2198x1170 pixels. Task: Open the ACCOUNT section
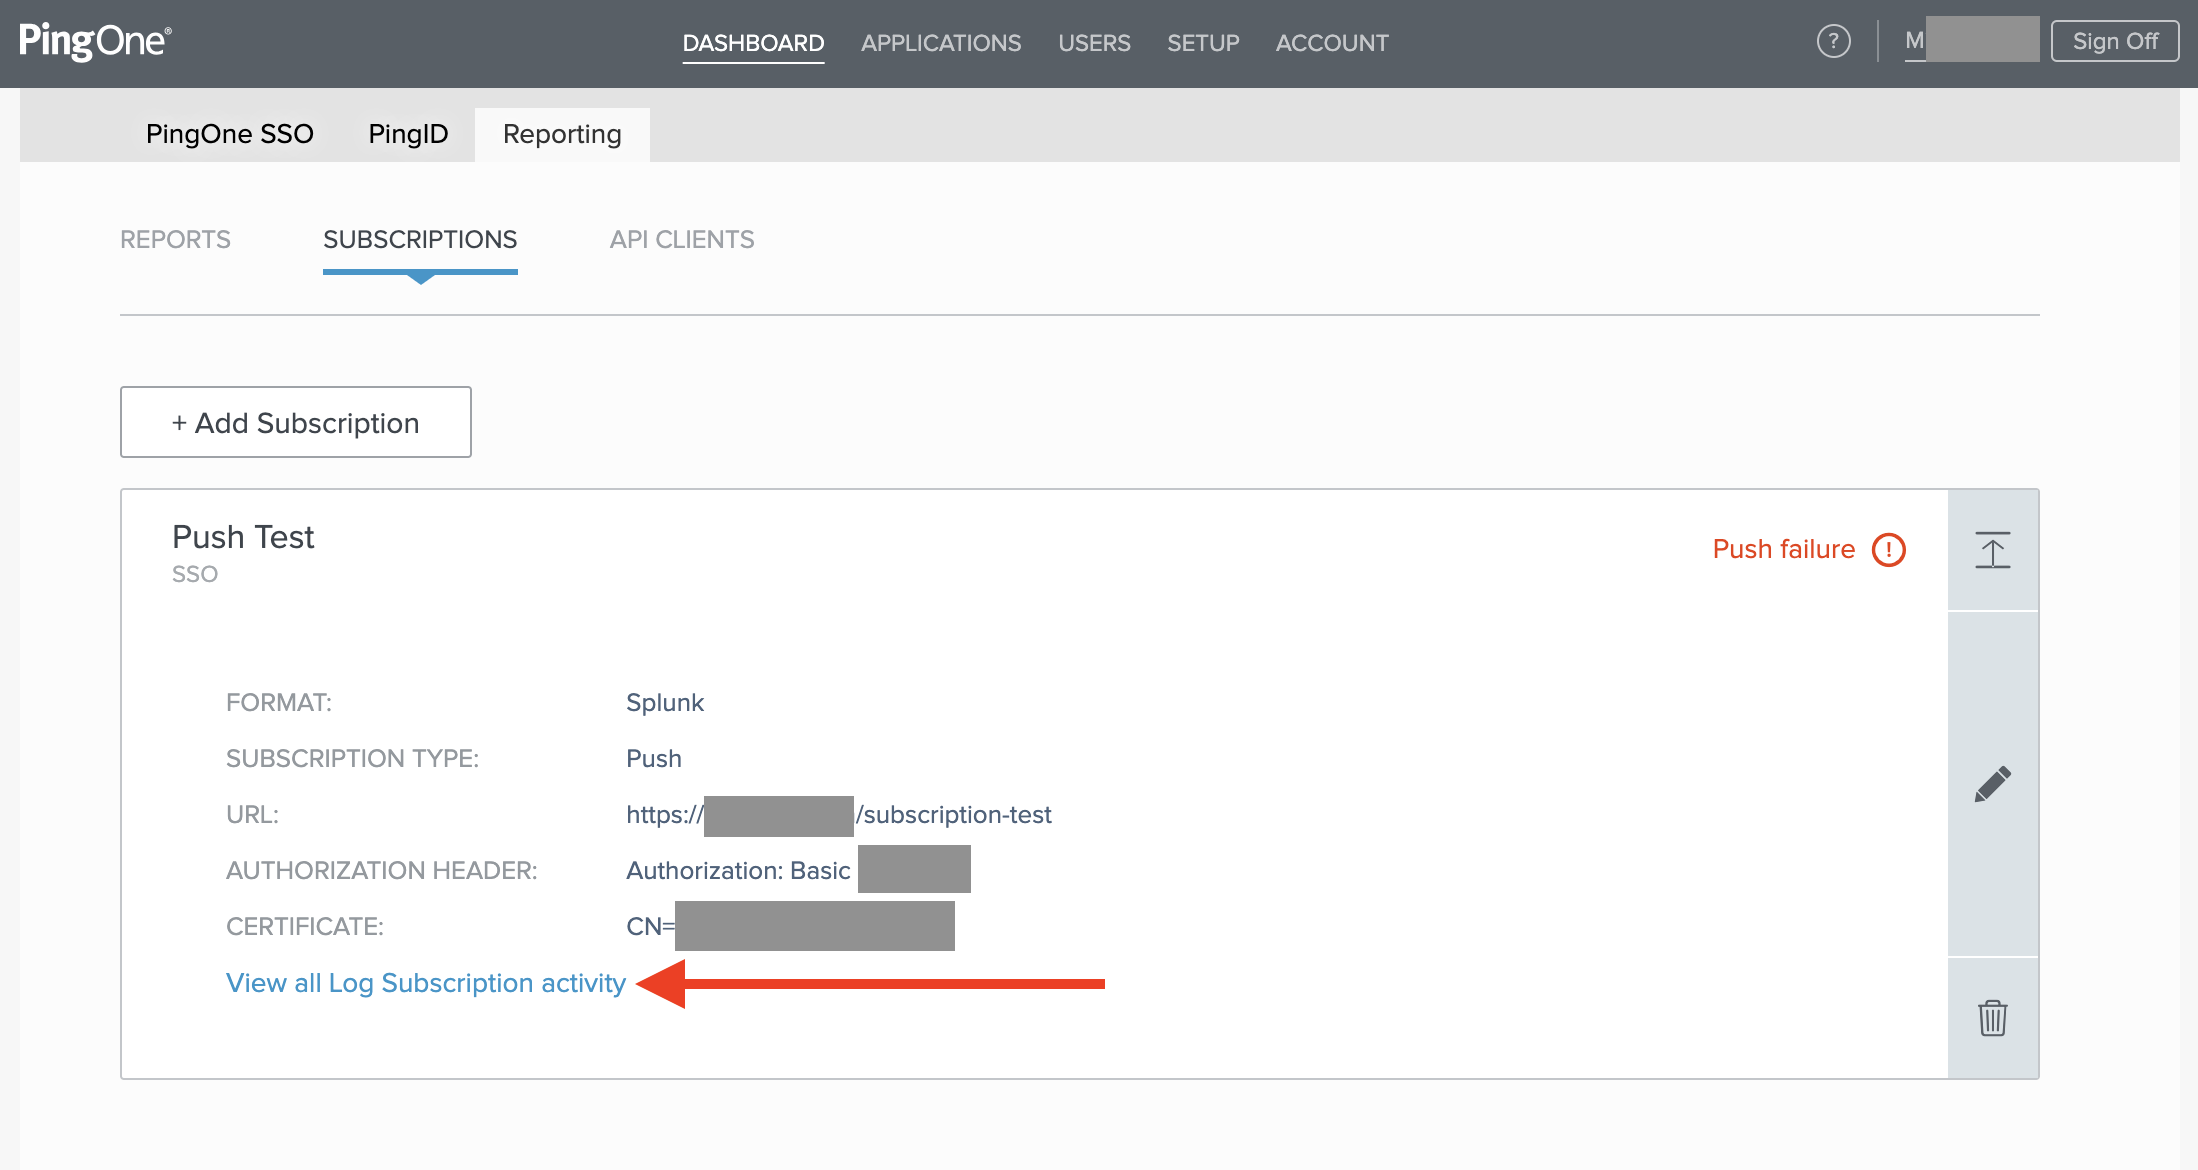(x=1331, y=43)
